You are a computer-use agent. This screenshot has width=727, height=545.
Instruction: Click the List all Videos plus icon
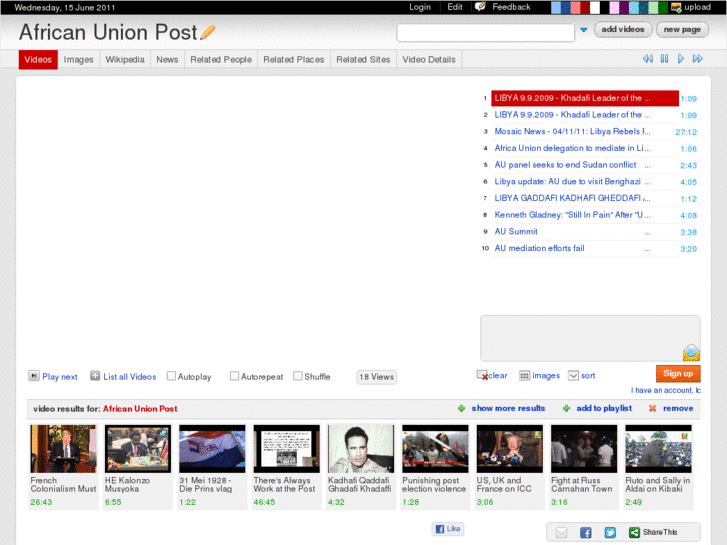click(x=95, y=376)
